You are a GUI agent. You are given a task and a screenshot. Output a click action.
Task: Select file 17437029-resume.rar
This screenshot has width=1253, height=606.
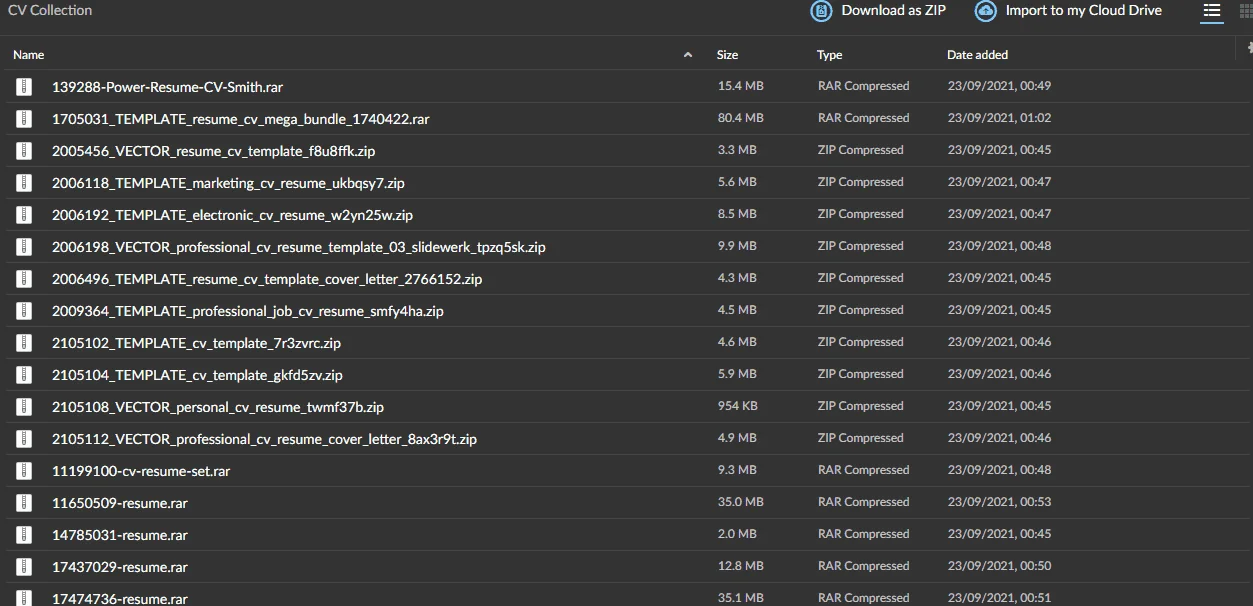point(120,567)
